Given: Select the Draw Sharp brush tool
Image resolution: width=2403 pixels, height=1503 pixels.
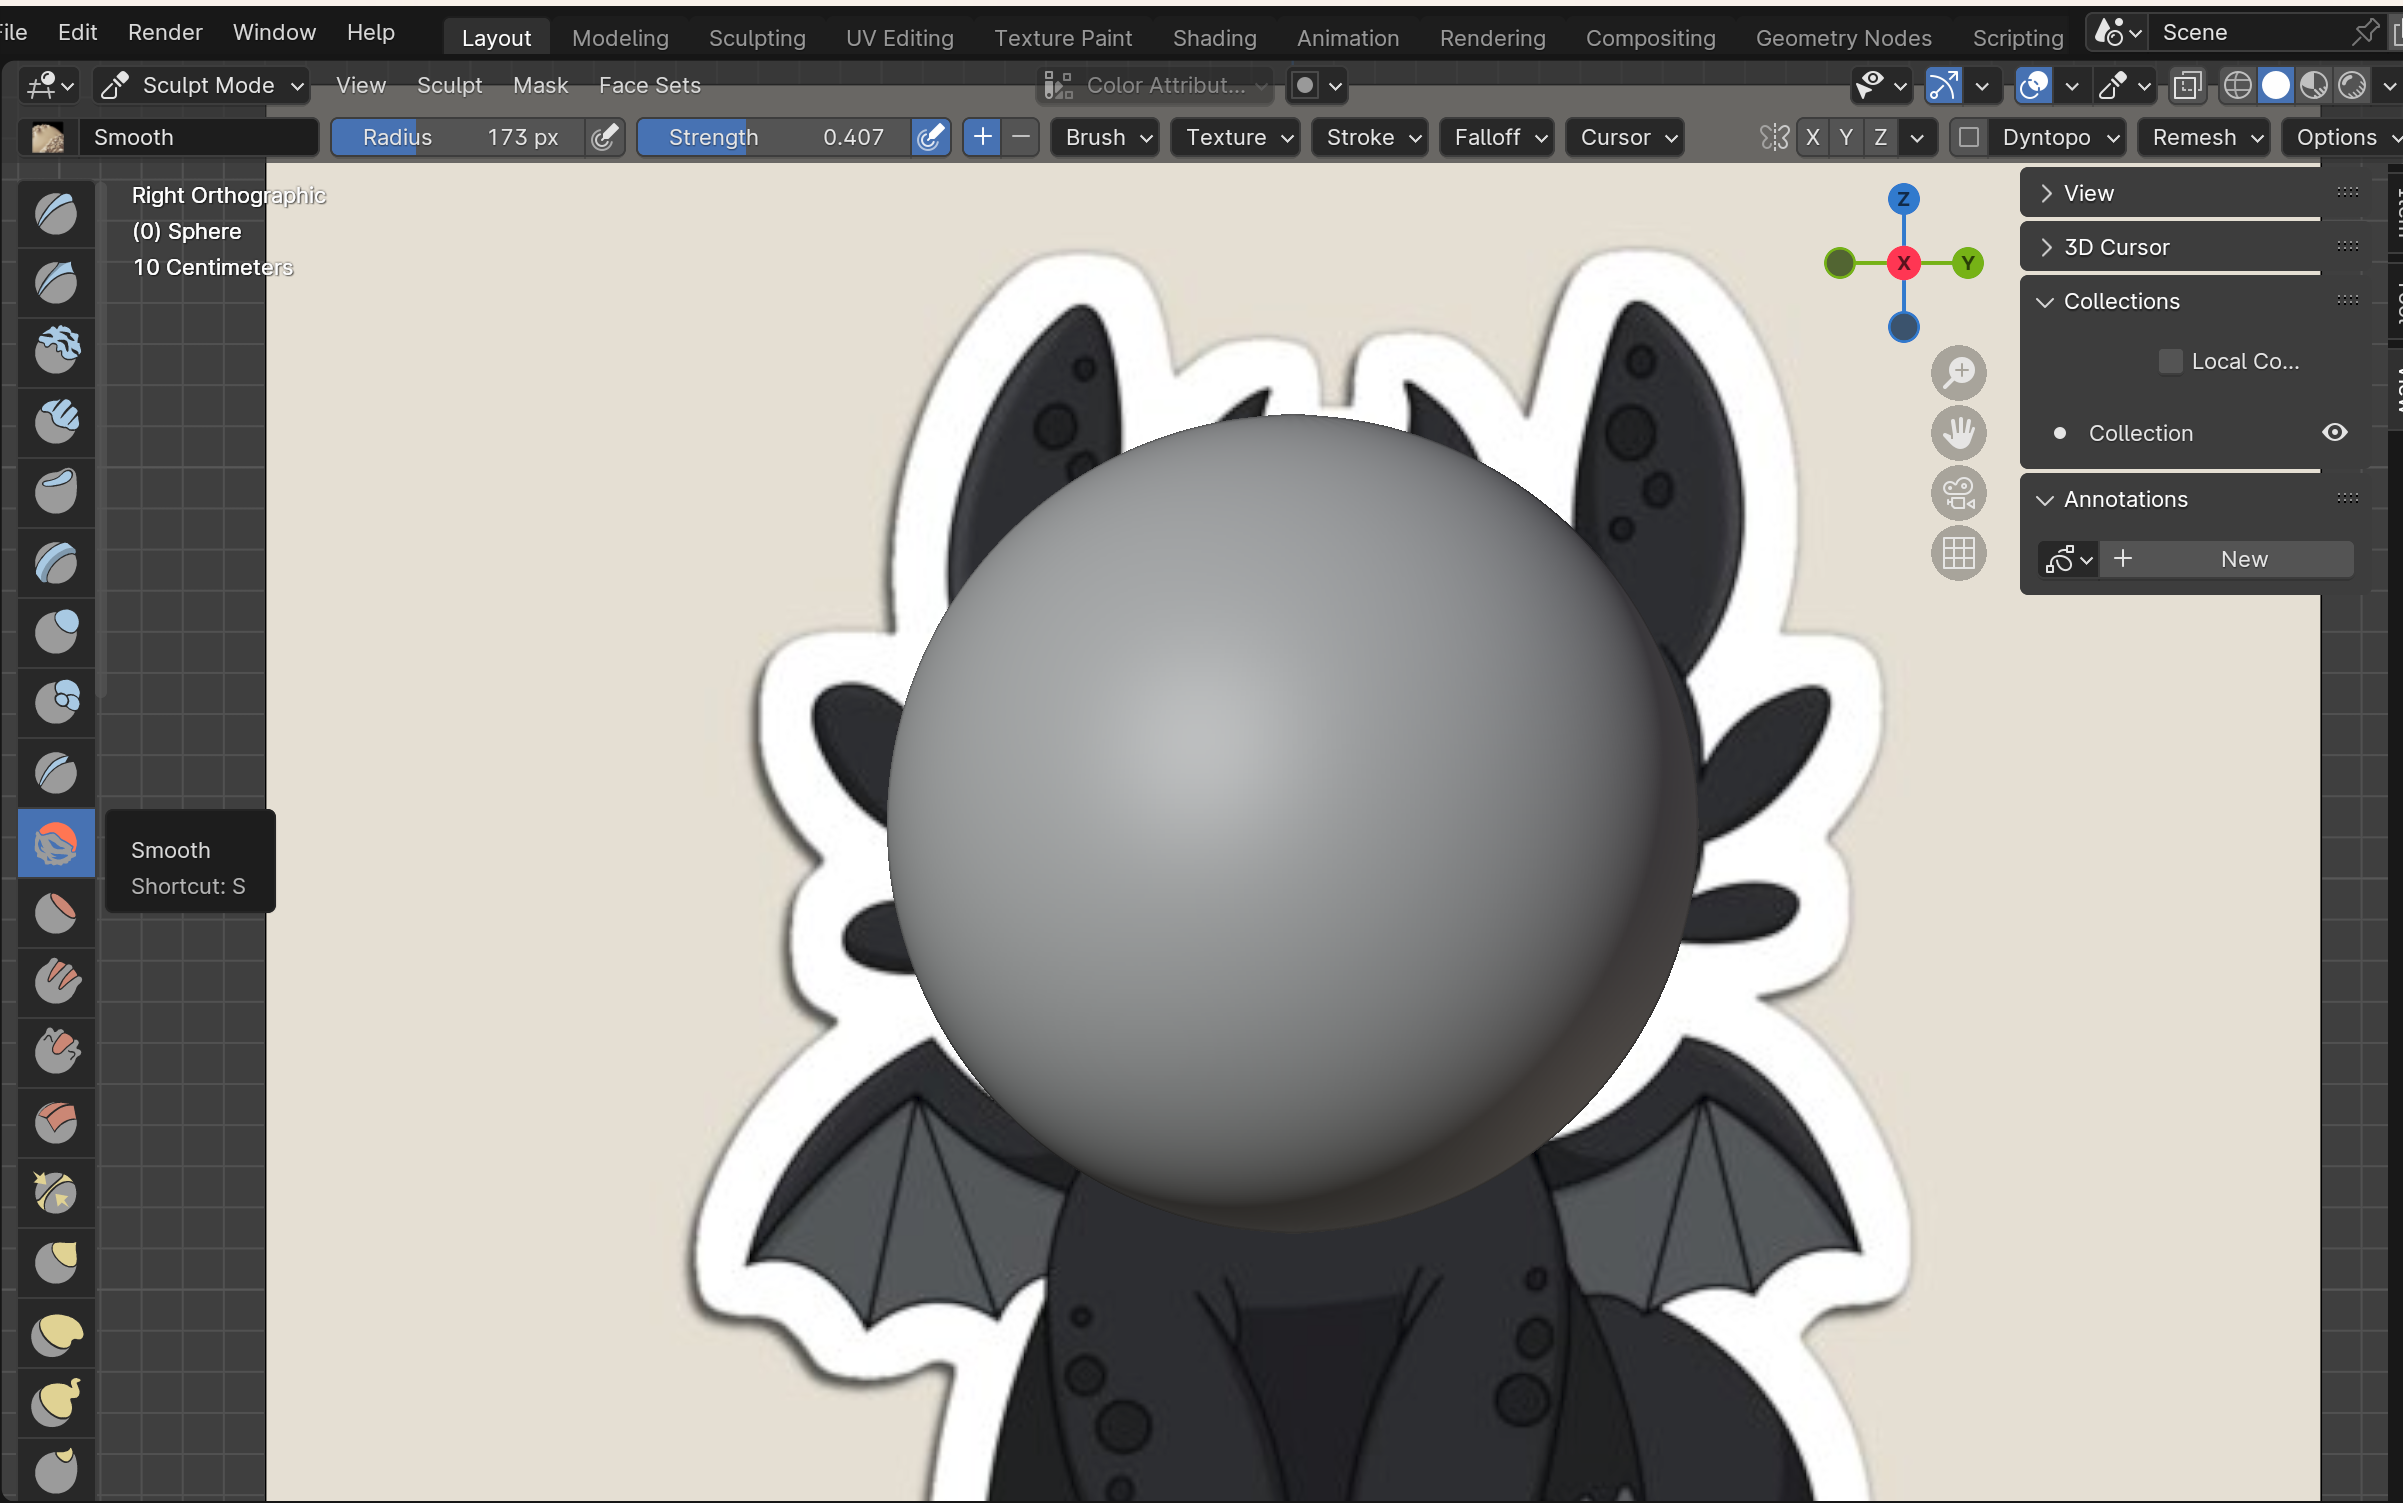Looking at the screenshot, I should (x=56, y=282).
